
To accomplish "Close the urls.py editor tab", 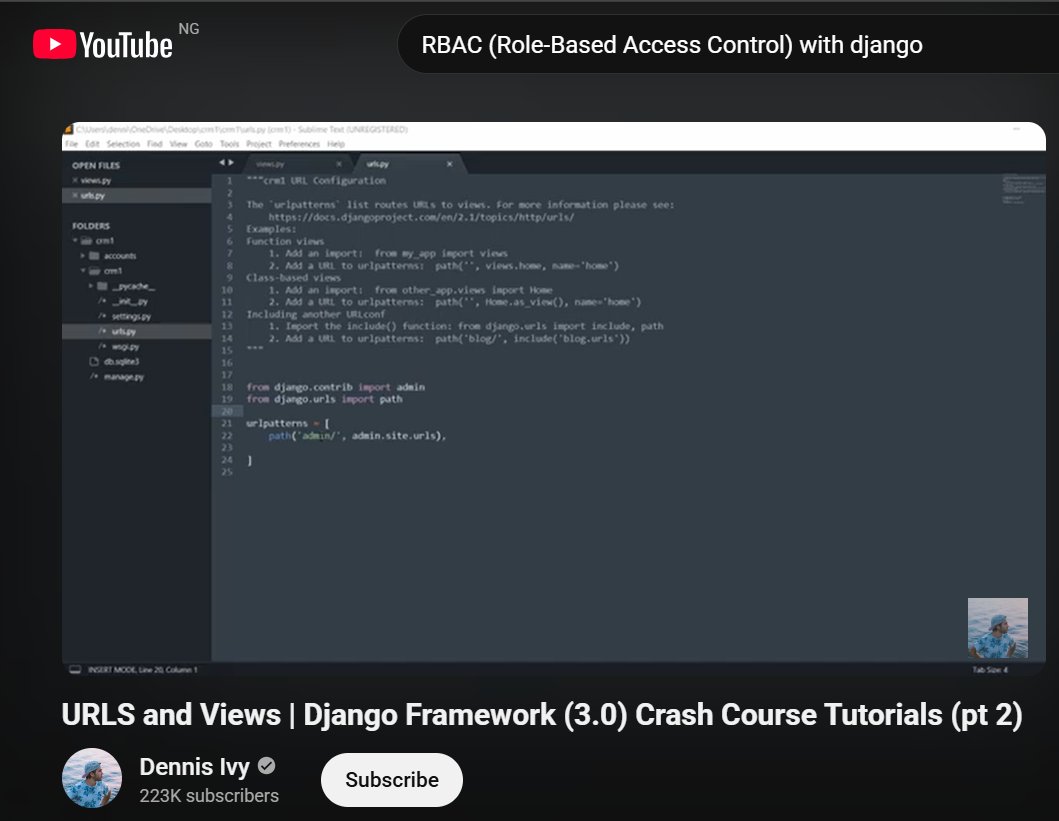I will (450, 164).
